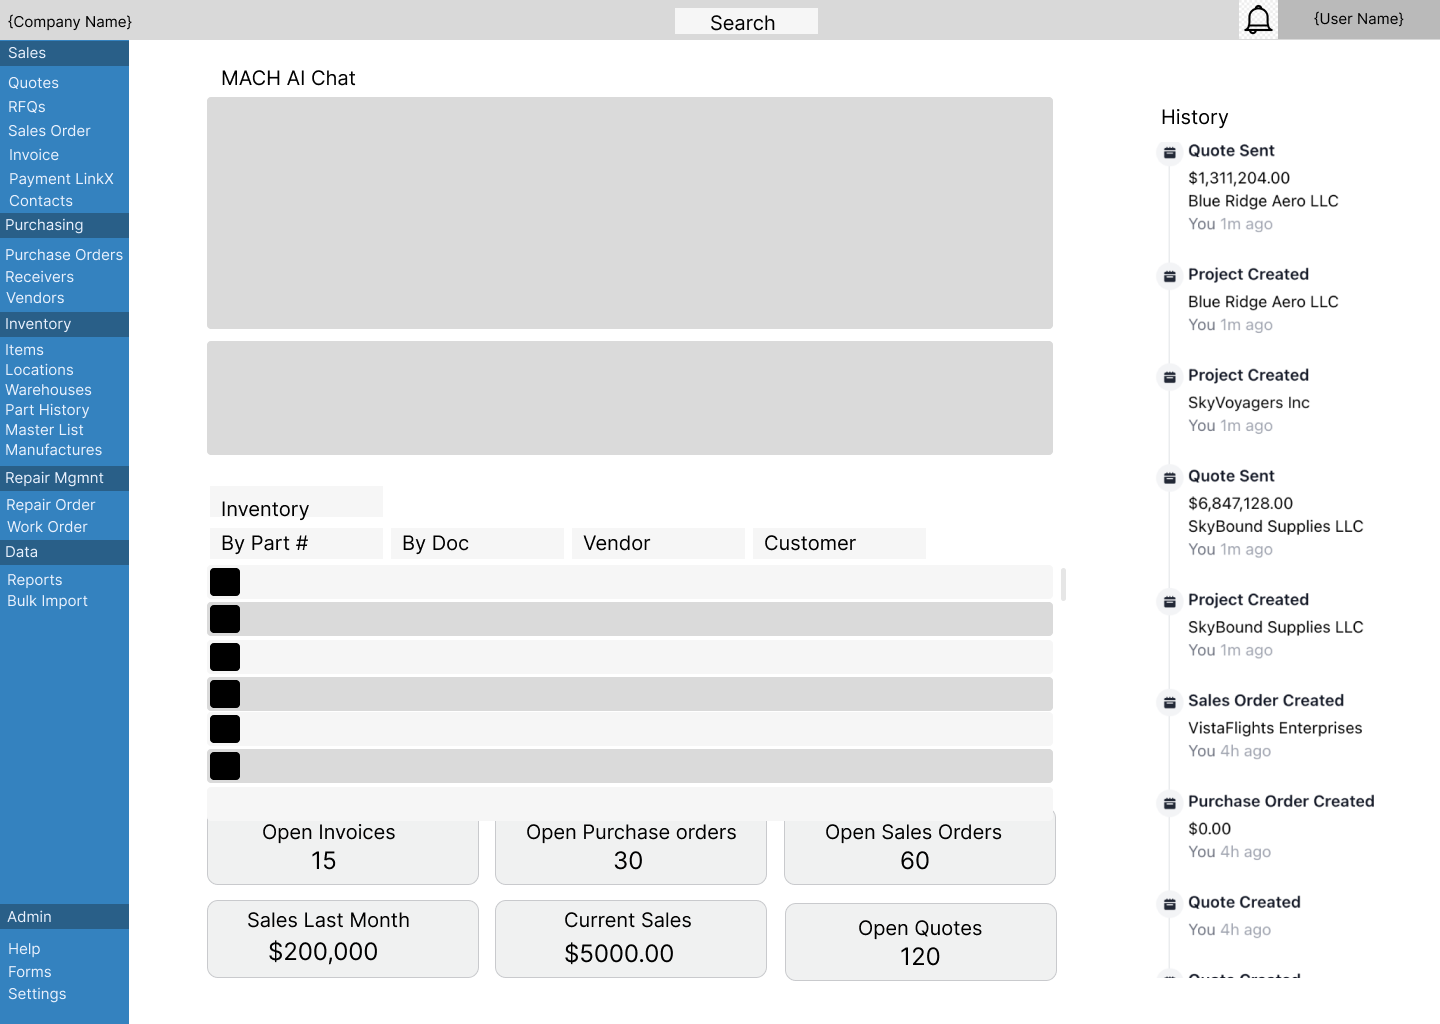The width and height of the screenshot is (1440, 1024).
Task: Click the icon beside Purchase Order Created
Action: 1169,803
